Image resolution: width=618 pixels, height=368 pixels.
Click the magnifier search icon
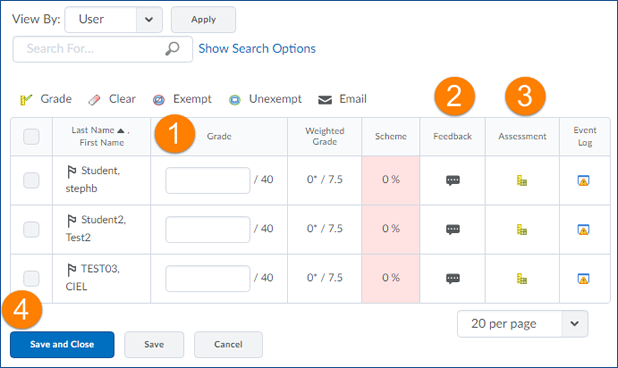[x=172, y=49]
